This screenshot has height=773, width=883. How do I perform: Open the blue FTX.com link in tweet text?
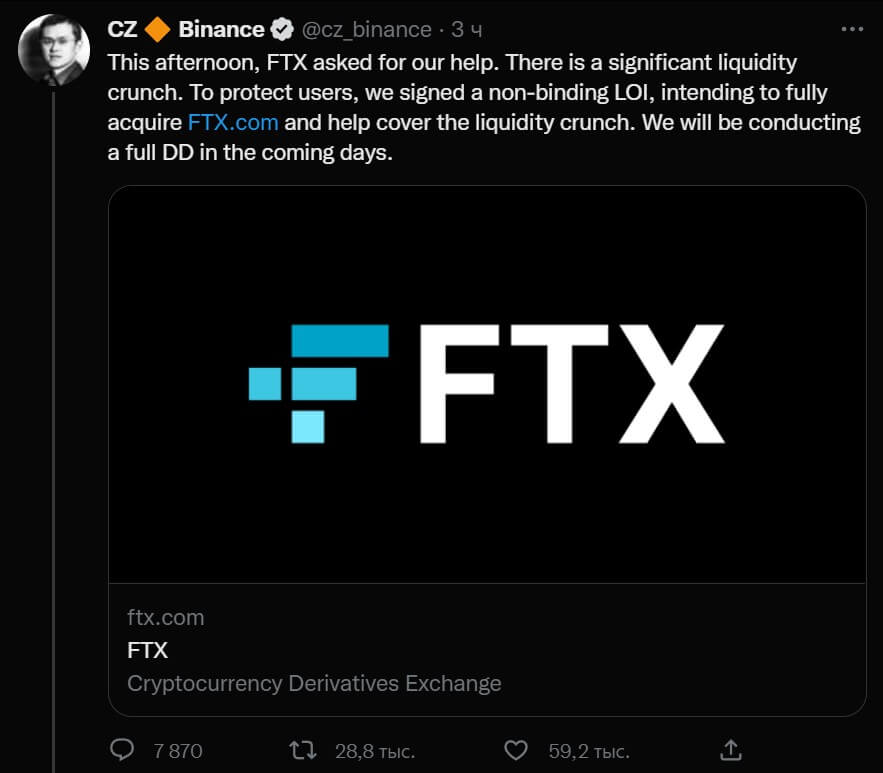click(x=233, y=123)
